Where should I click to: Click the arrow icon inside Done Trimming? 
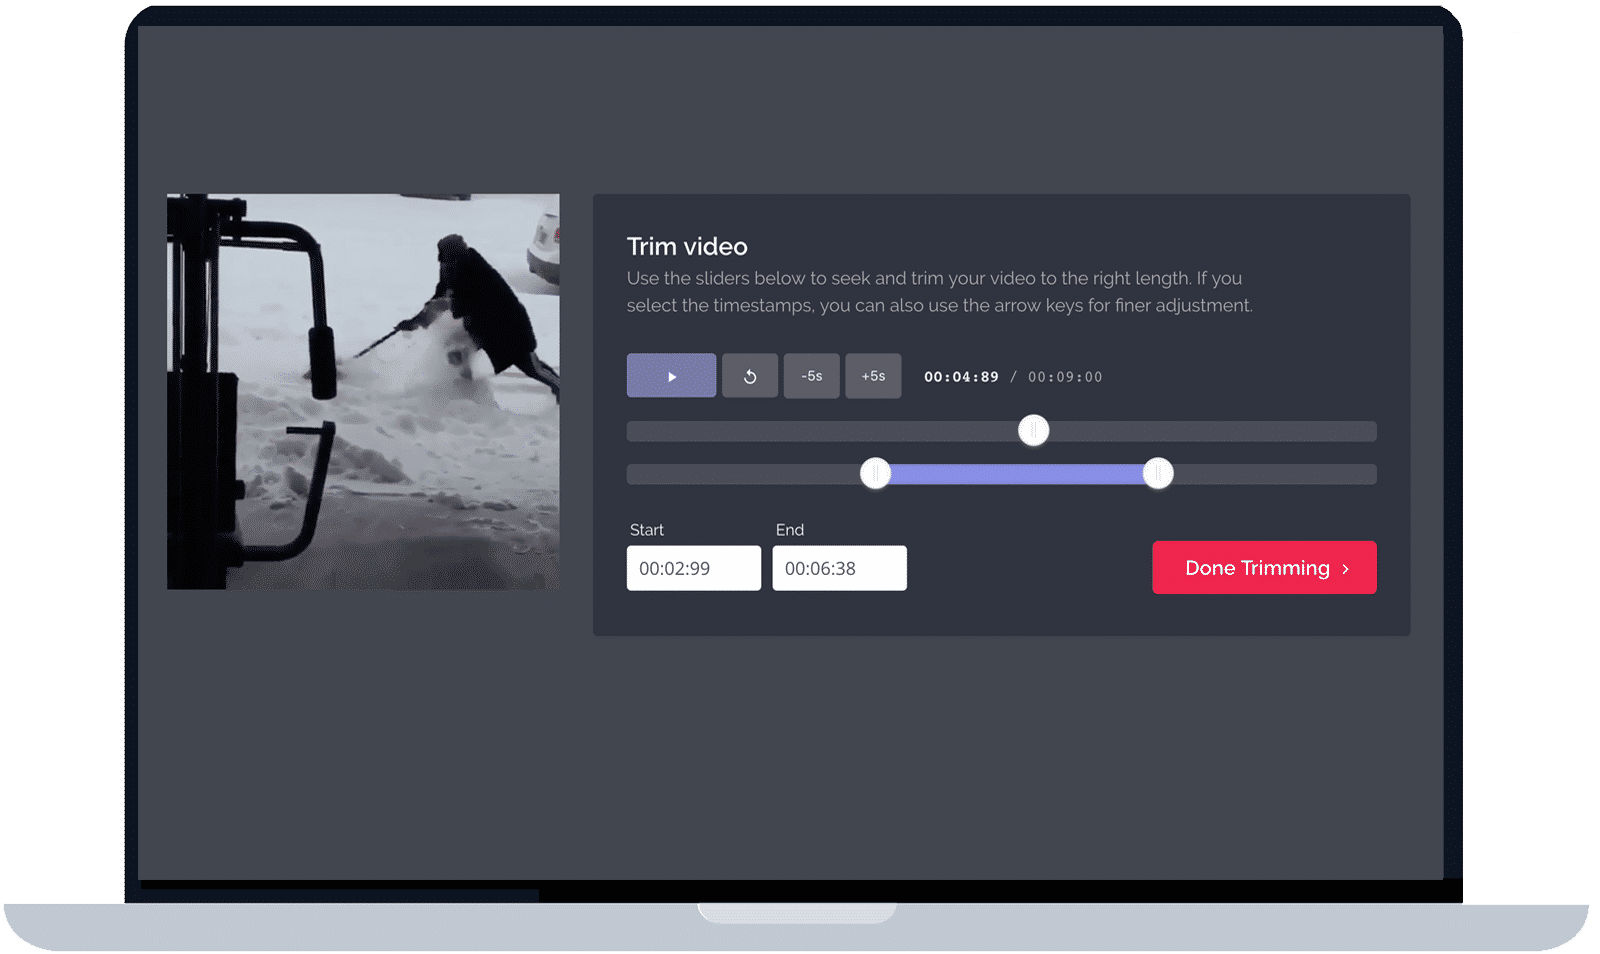(1345, 567)
